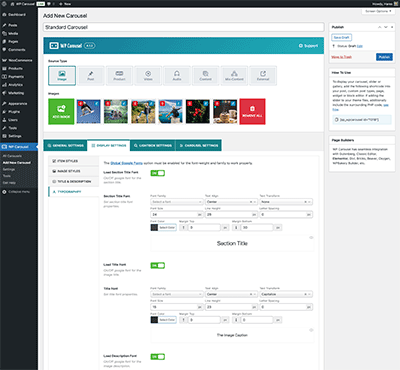Select the Audio source type

coord(177,76)
